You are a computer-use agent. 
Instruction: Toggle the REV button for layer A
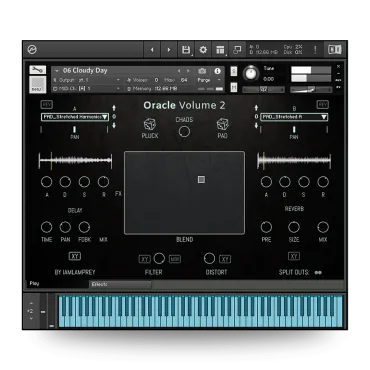point(47,105)
